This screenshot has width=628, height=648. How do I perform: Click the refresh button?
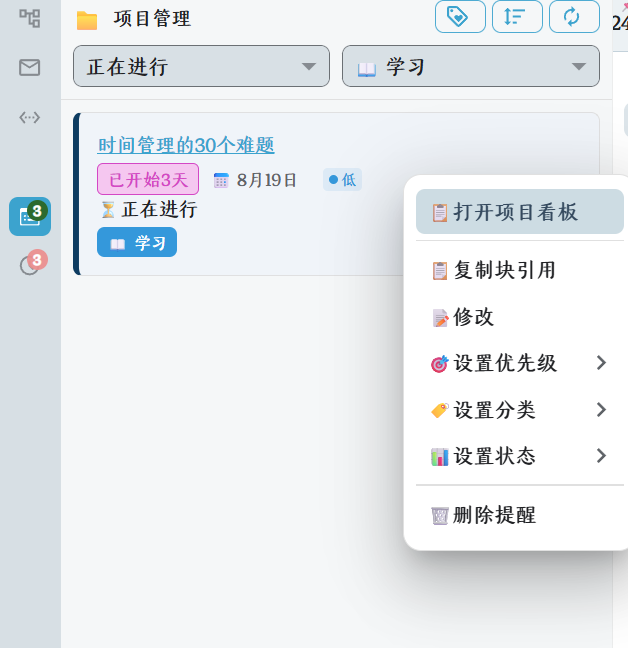pos(574,17)
